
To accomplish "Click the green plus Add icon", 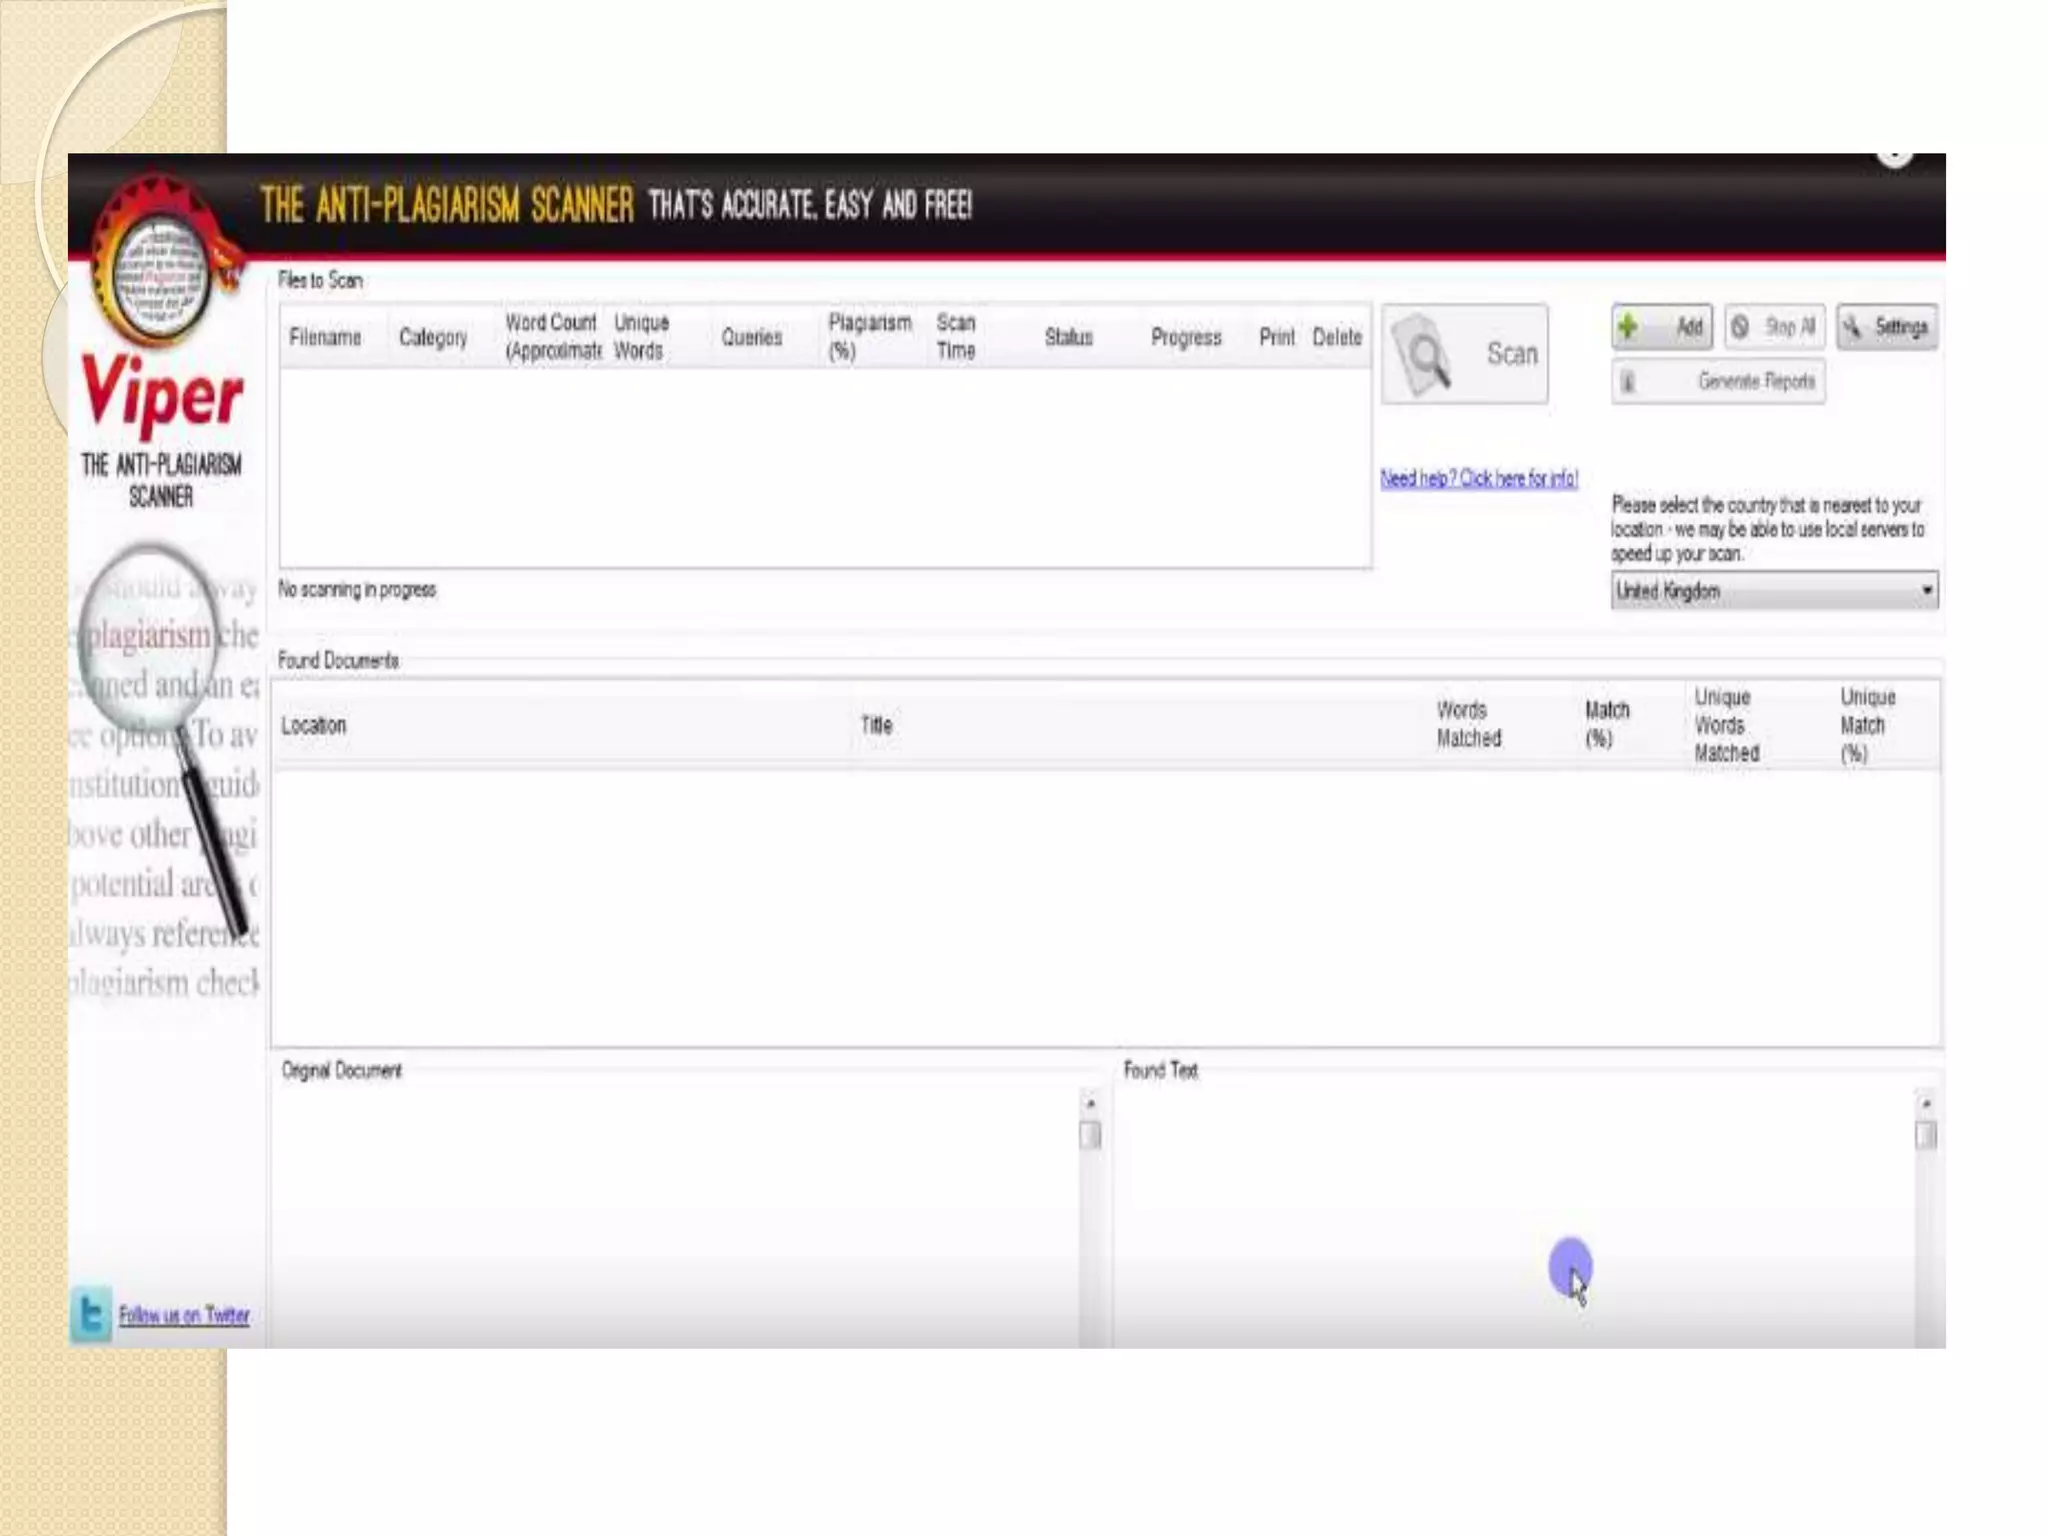I will (x=1628, y=326).
